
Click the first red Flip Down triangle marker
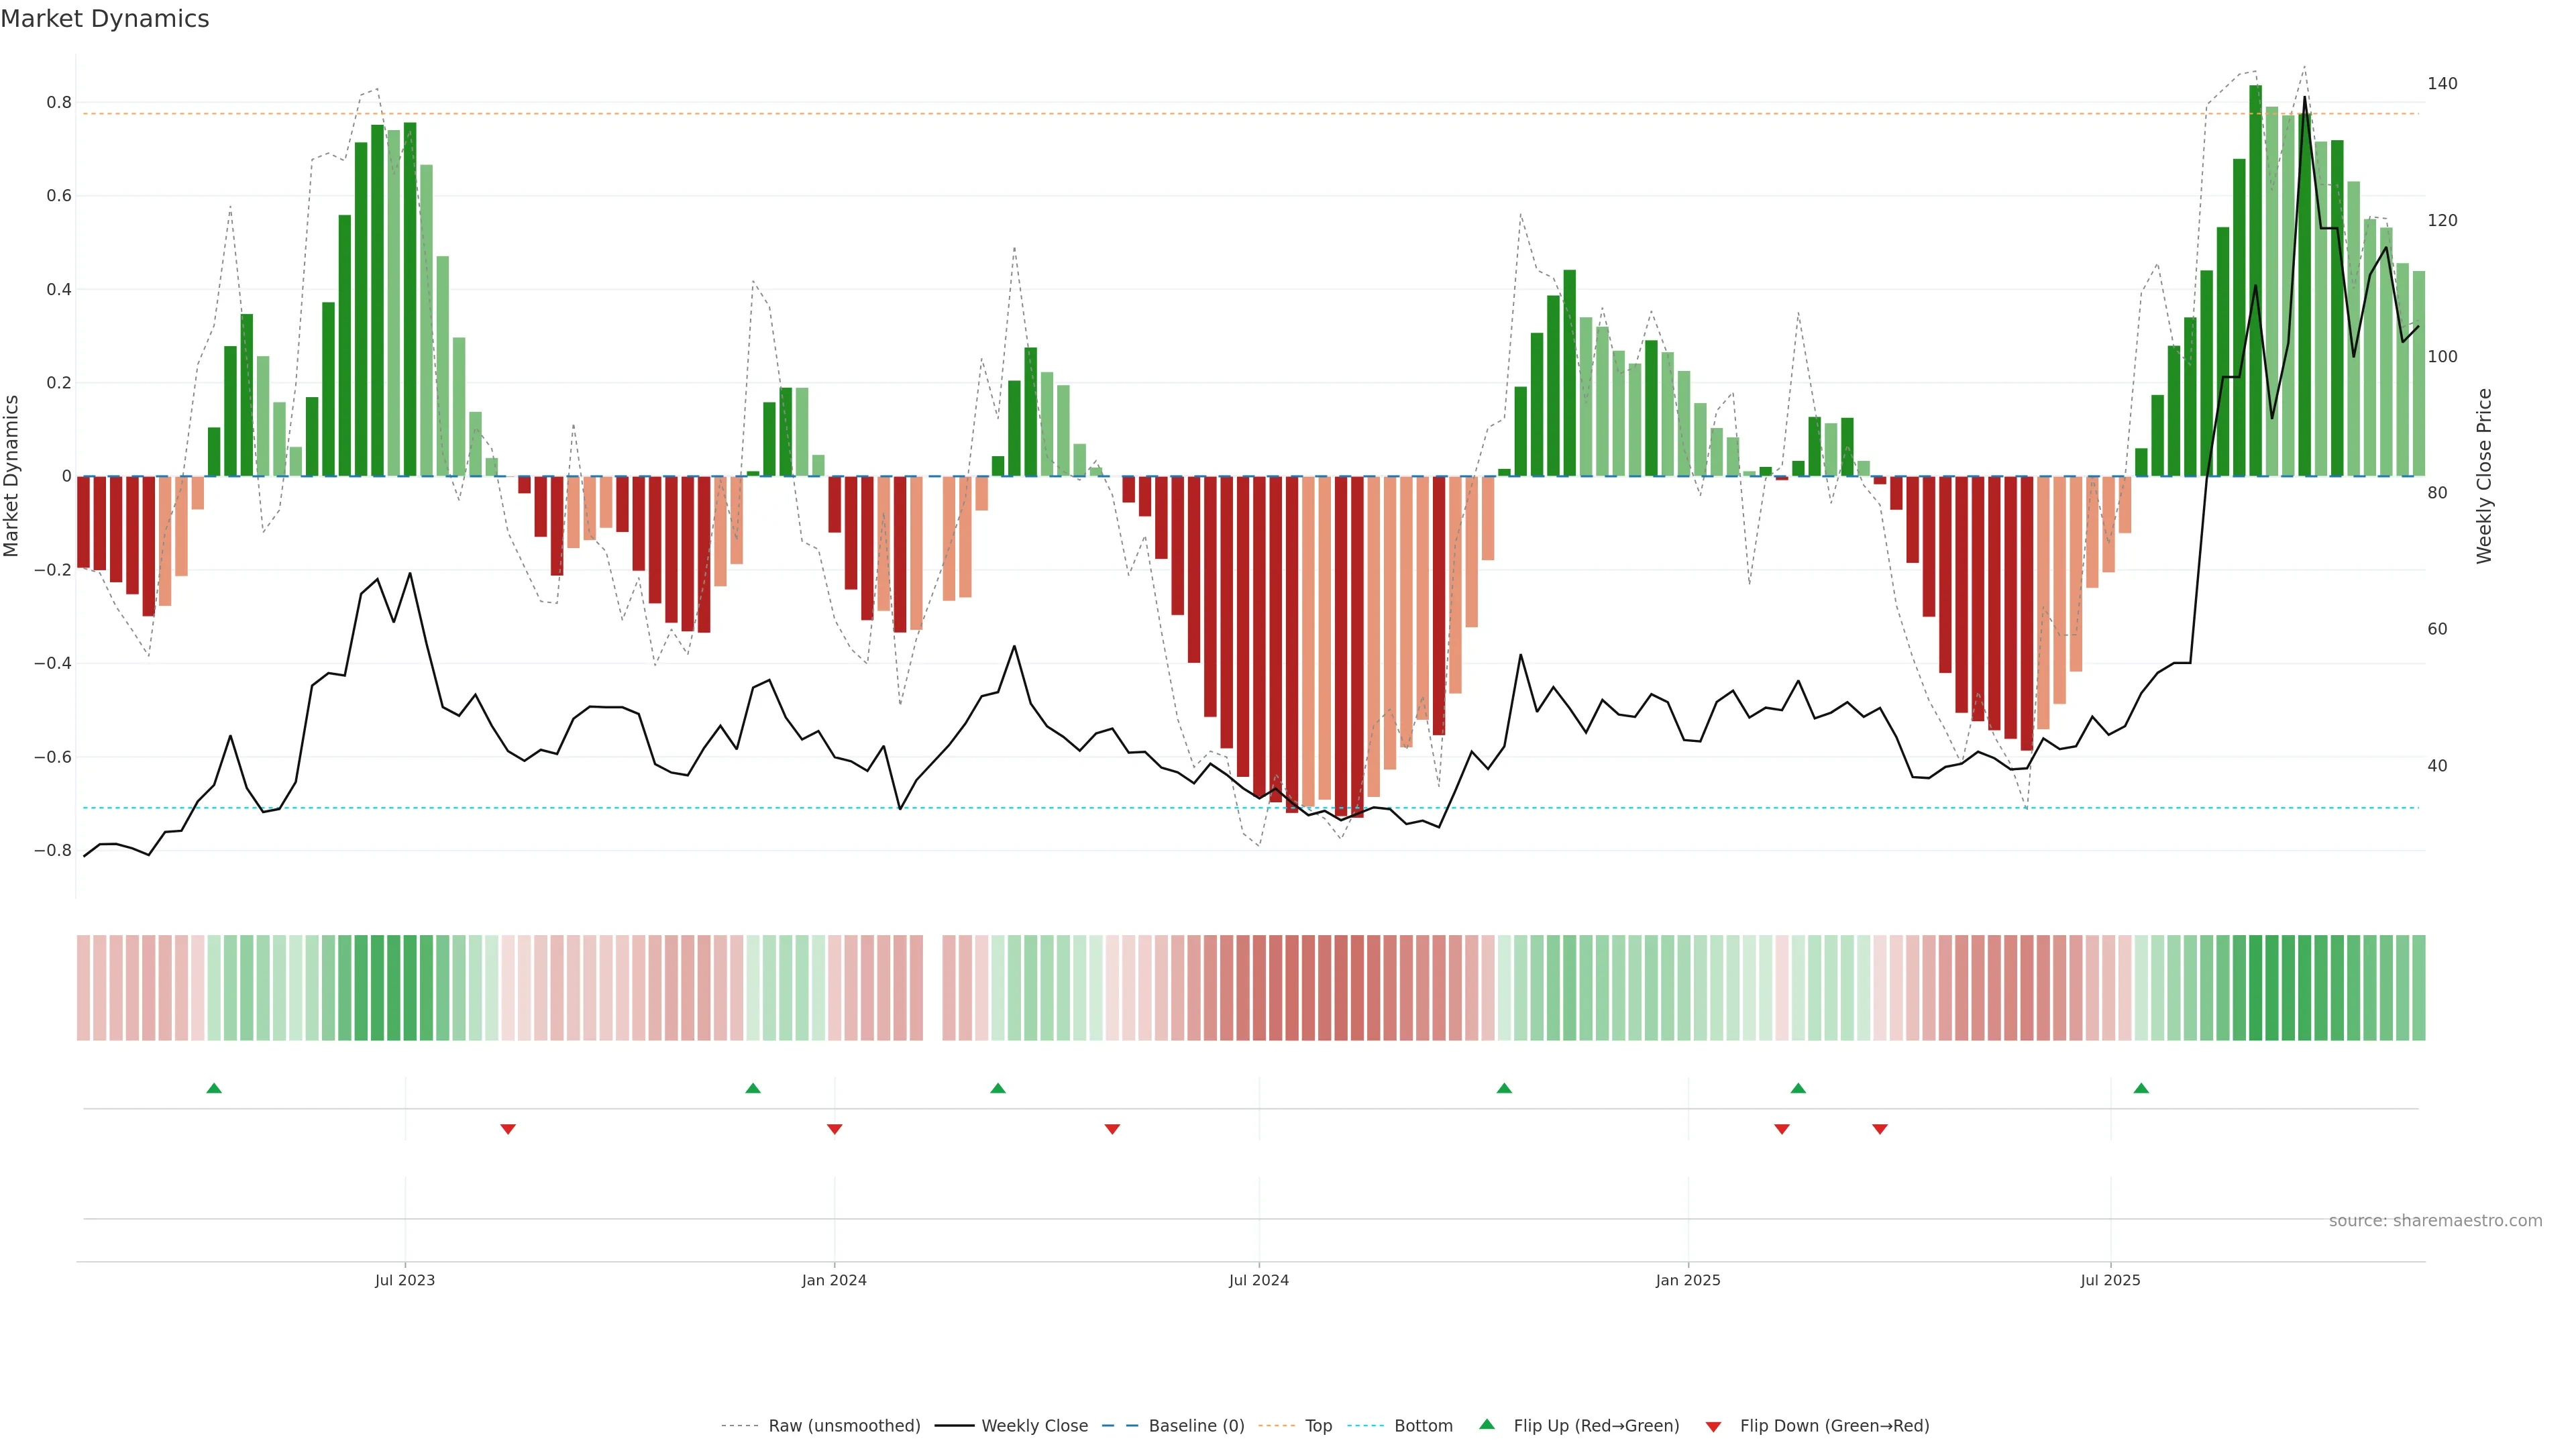[x=508, y=1129]
